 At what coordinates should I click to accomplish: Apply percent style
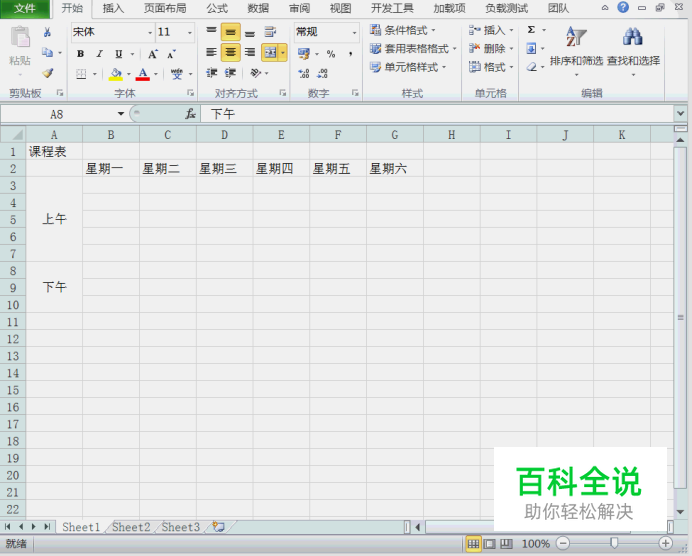click(x=331, y=54)
